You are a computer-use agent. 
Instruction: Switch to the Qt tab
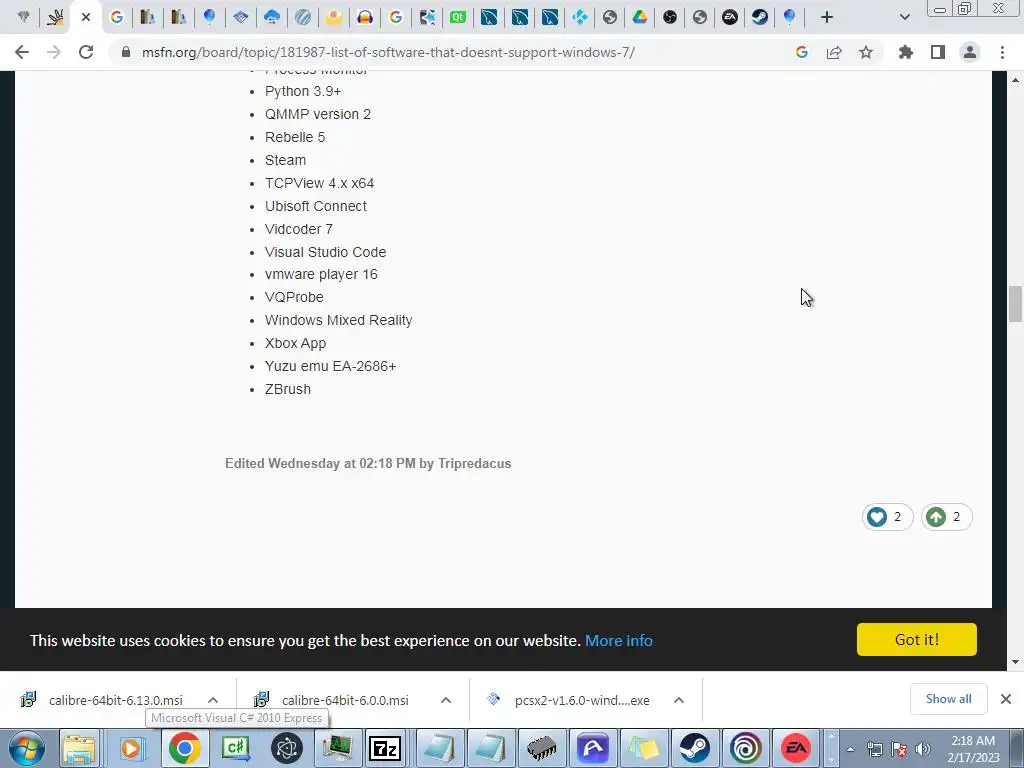458,18
